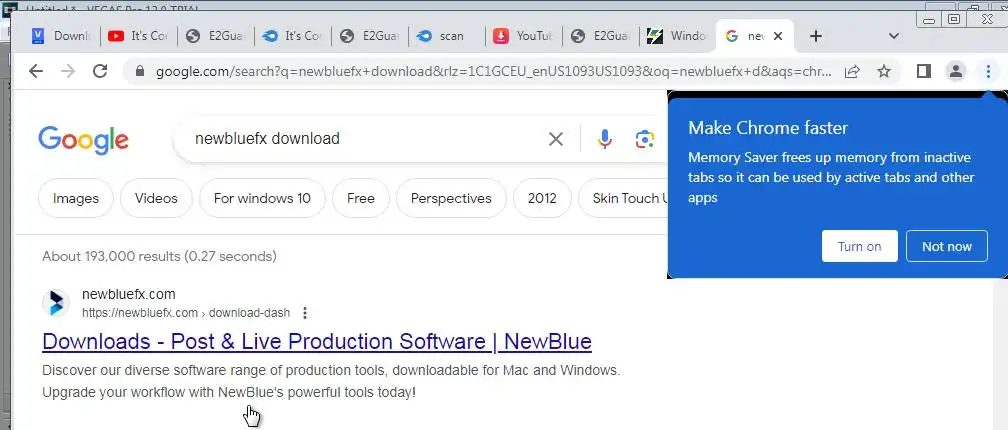The image size is (1008, 430).
Task: View site information lock icon
Action: click(x=140, y=71)
